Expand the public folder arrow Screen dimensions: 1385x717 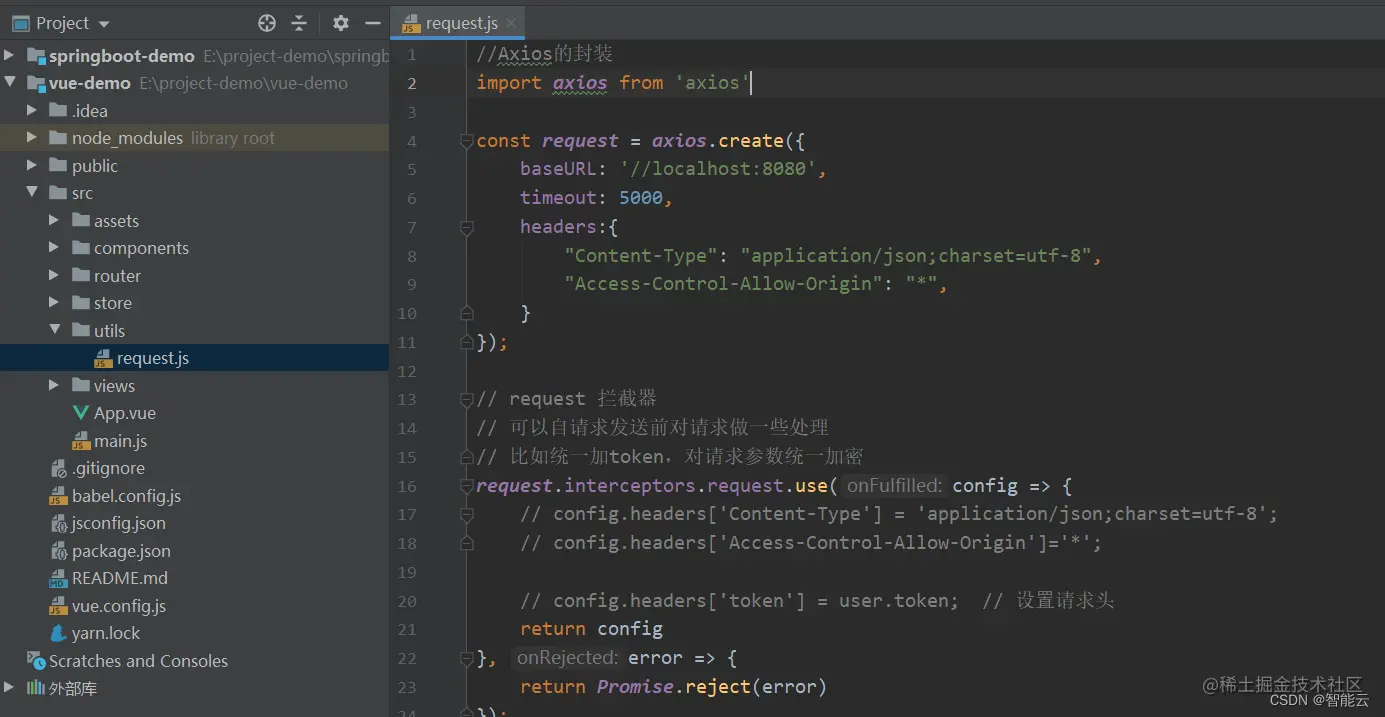pyautogui.click(x=32, y=165)
